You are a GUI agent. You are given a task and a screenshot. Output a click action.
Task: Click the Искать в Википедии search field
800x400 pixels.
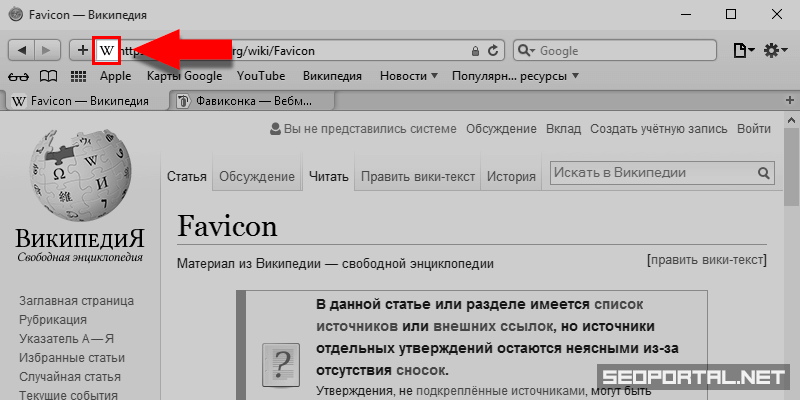[x=650, y=173]
